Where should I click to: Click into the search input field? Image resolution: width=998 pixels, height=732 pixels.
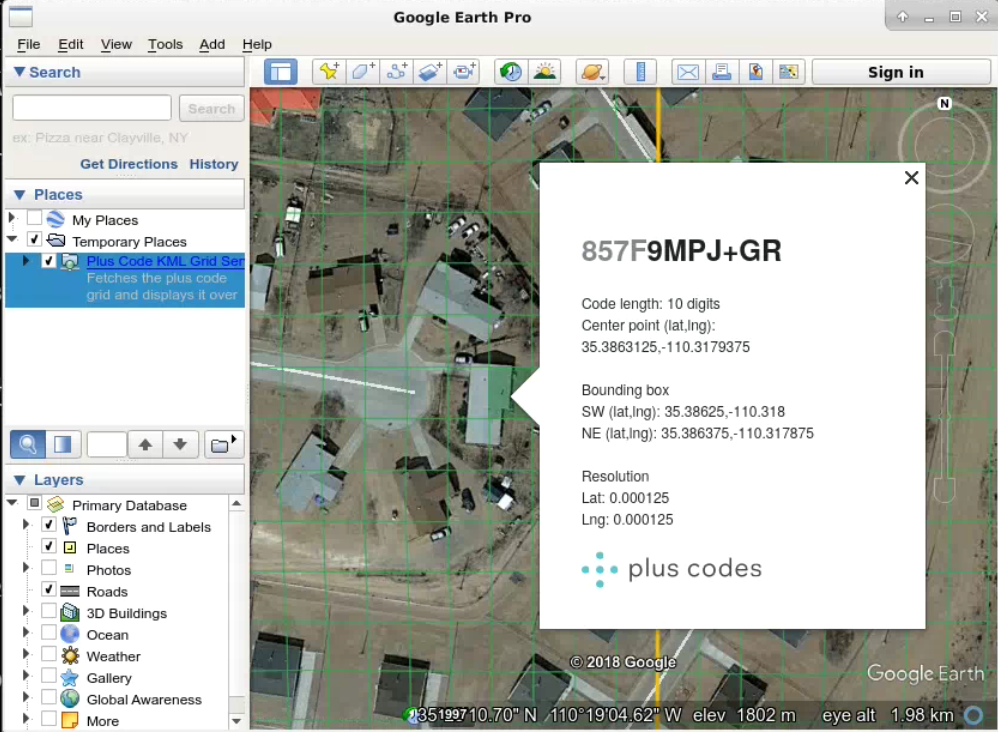click(92, 108)
